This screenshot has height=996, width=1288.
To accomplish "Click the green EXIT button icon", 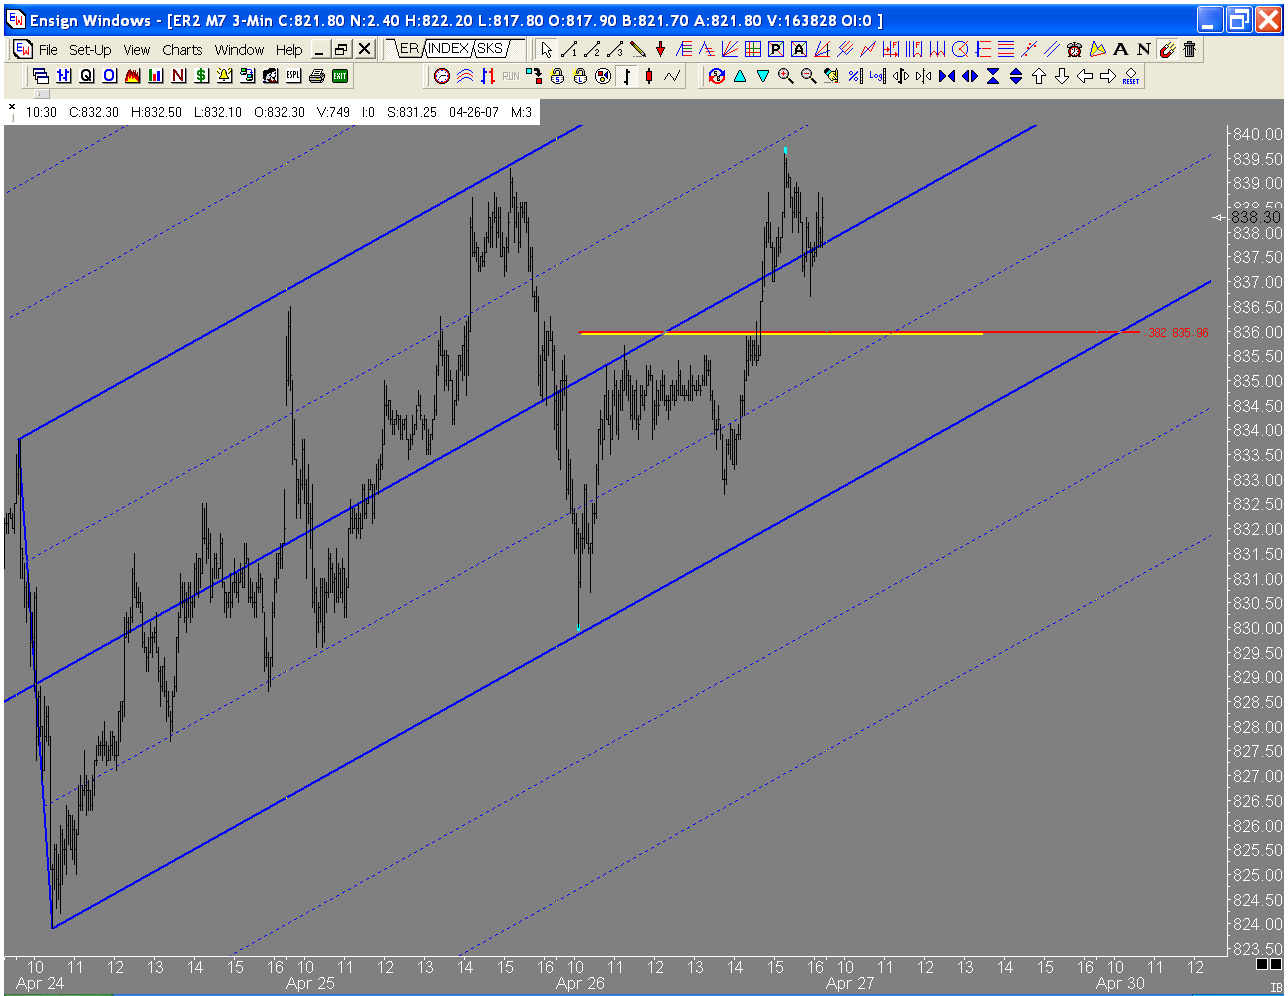I will pyautogui.click(x=340, y=75).
